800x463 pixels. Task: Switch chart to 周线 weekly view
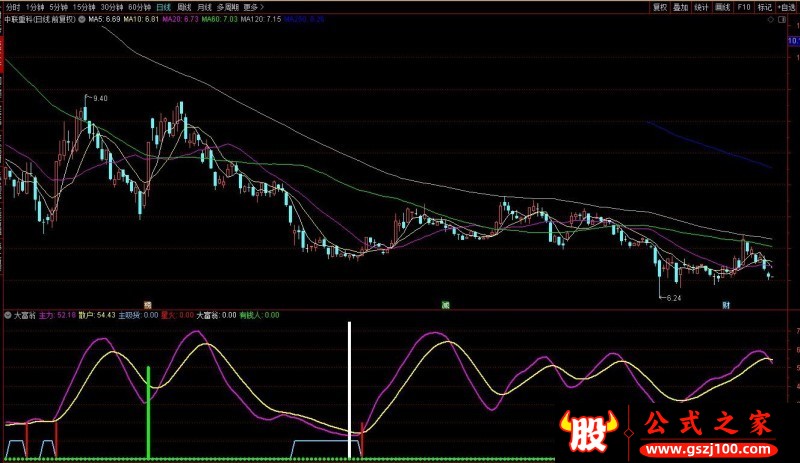183,7
